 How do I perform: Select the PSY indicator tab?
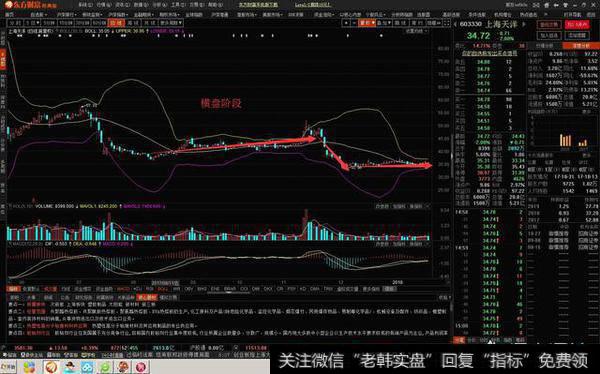pos(292,289)
